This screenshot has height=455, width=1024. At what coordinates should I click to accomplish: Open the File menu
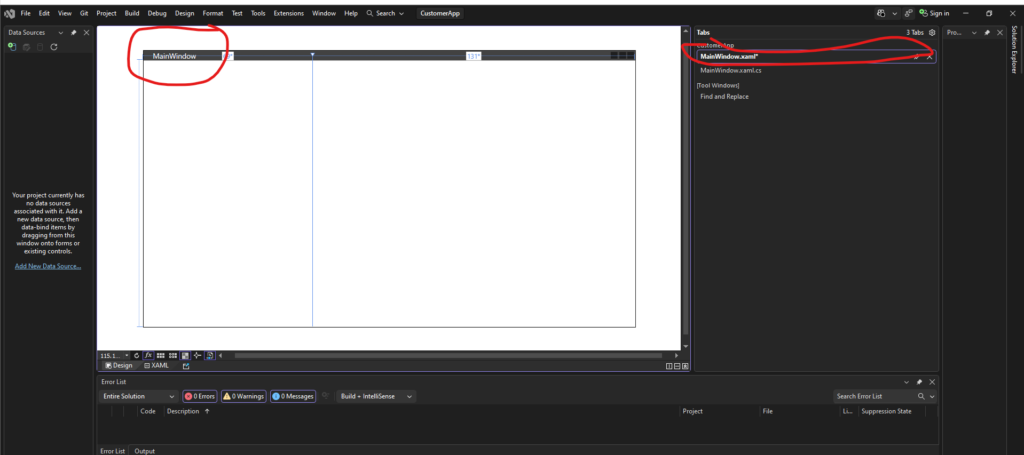click(25, 13)
